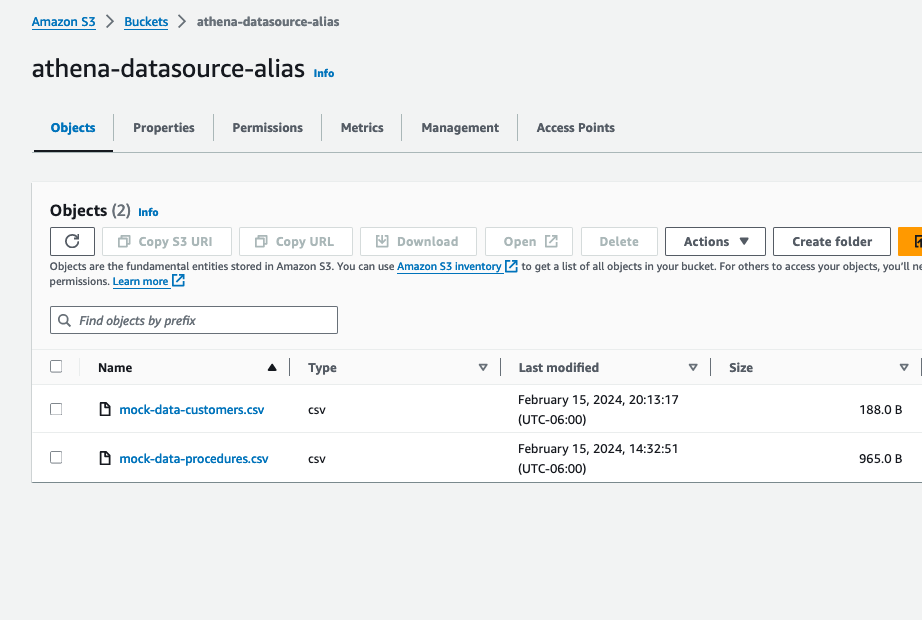Click the Last modified column sort arrow
922x620 pixels.
693,368
